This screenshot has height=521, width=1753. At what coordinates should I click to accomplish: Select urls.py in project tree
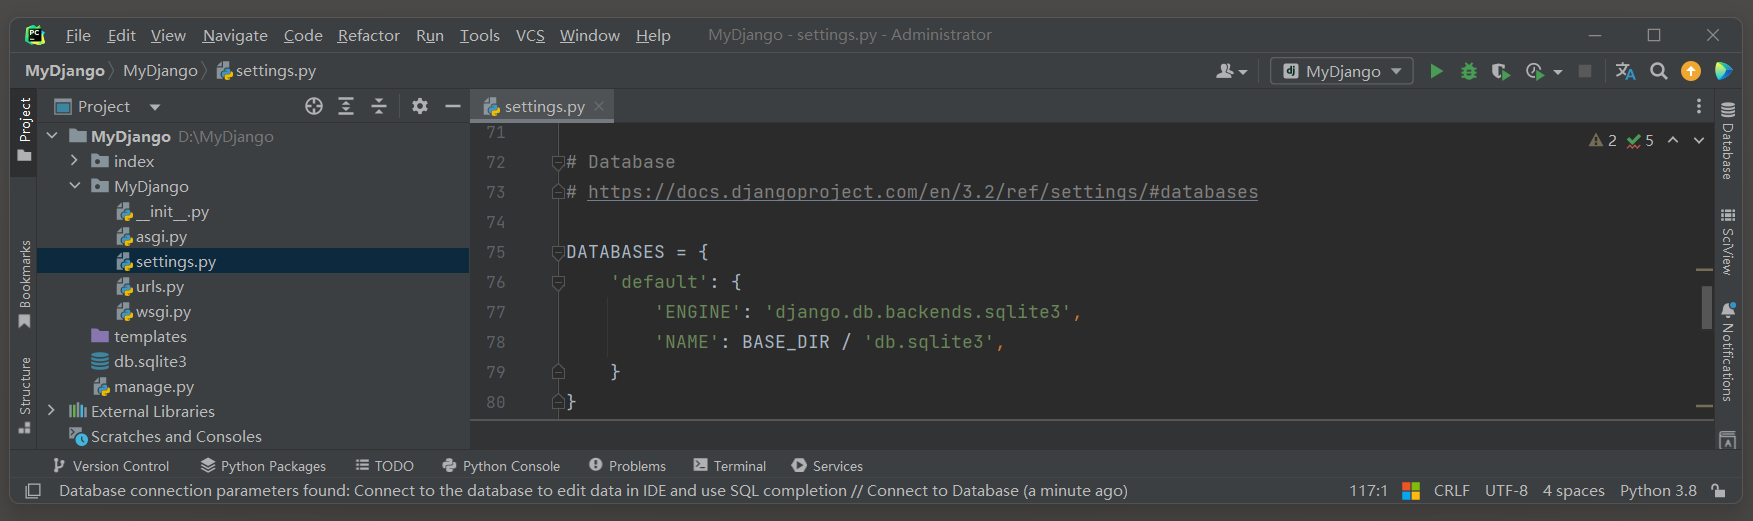point(160,286)
